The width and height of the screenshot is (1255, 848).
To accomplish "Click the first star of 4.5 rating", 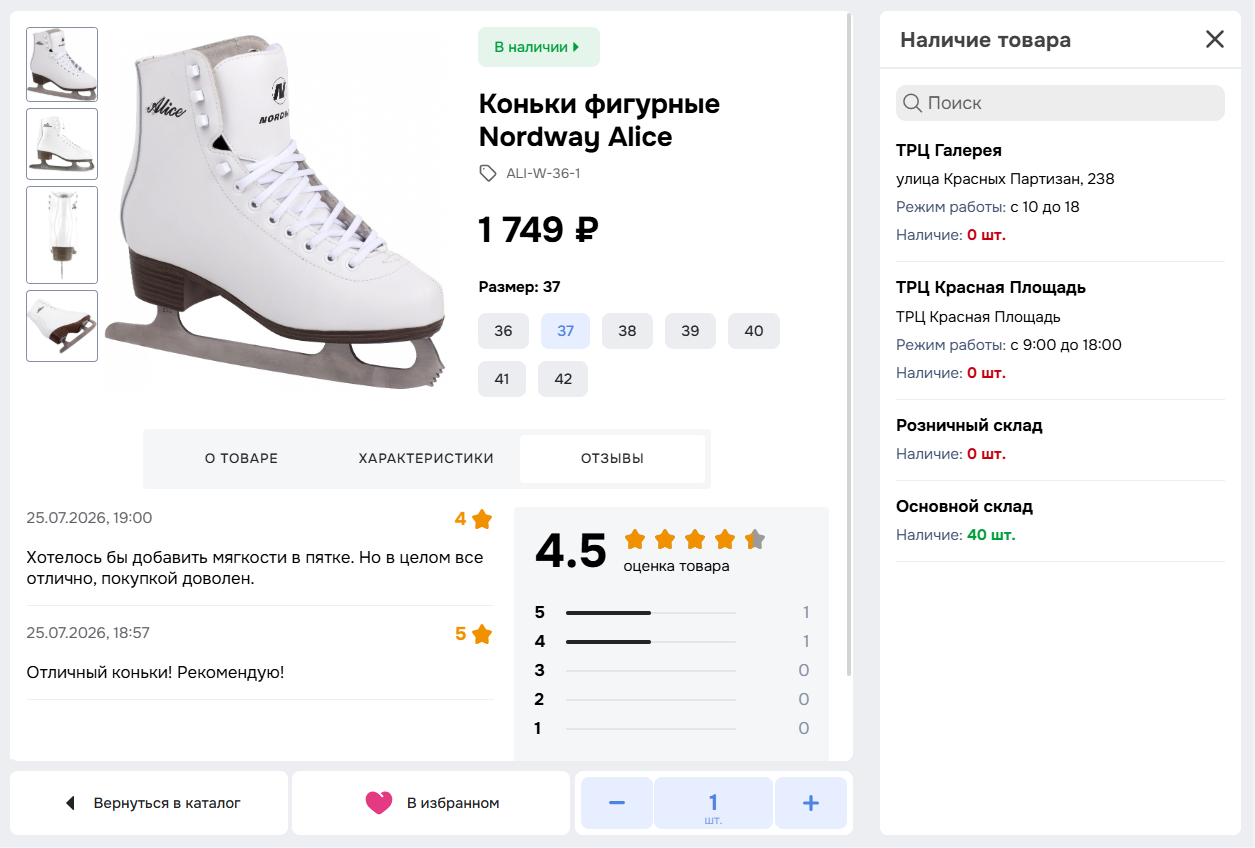I will (x=635, y=540).
